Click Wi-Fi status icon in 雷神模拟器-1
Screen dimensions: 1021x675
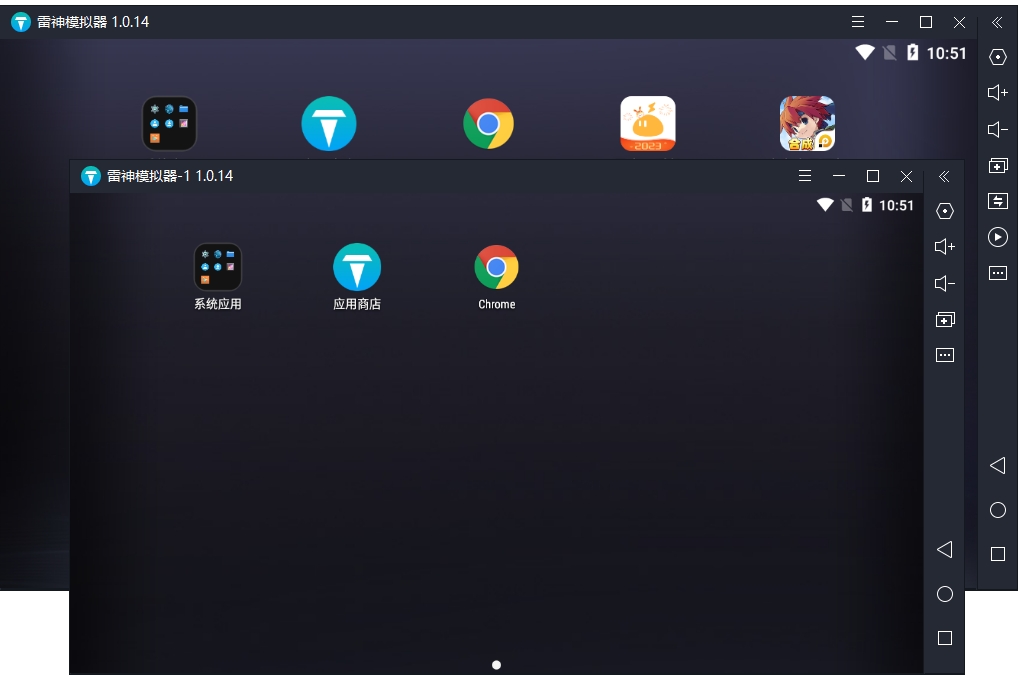pyautogui.click(x=825, y=205)
